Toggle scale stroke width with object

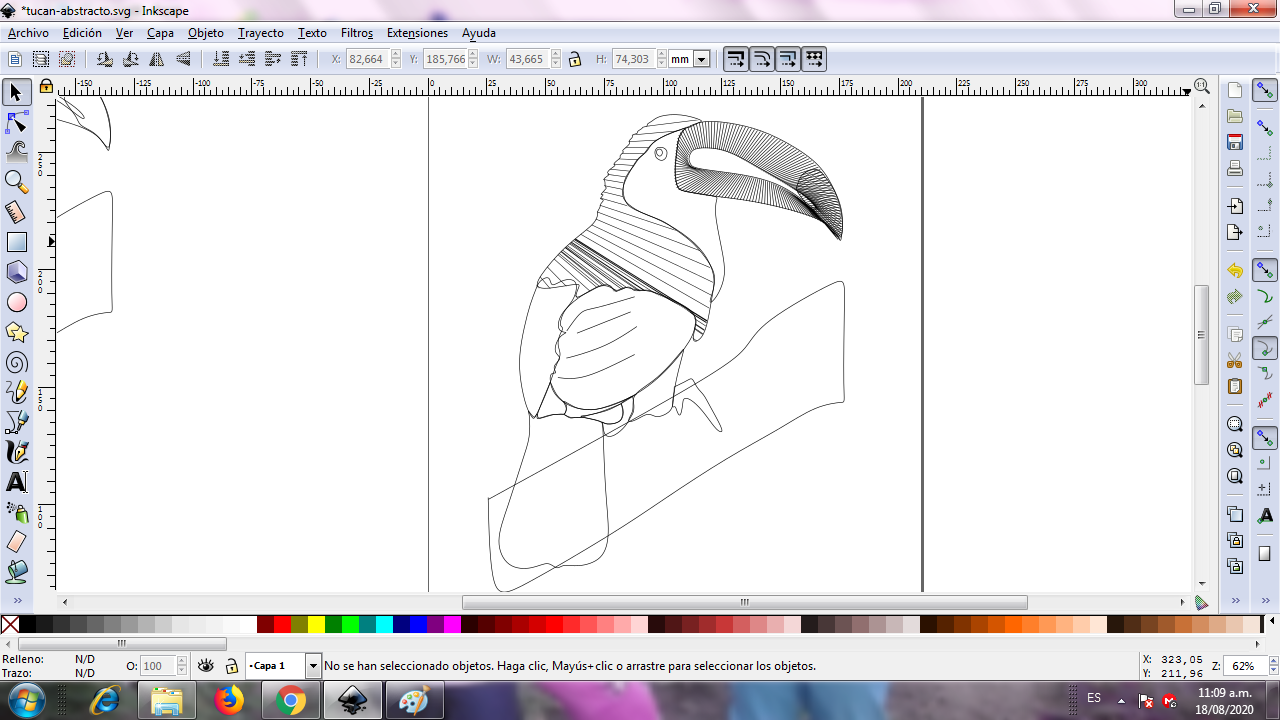coord(736,59)
